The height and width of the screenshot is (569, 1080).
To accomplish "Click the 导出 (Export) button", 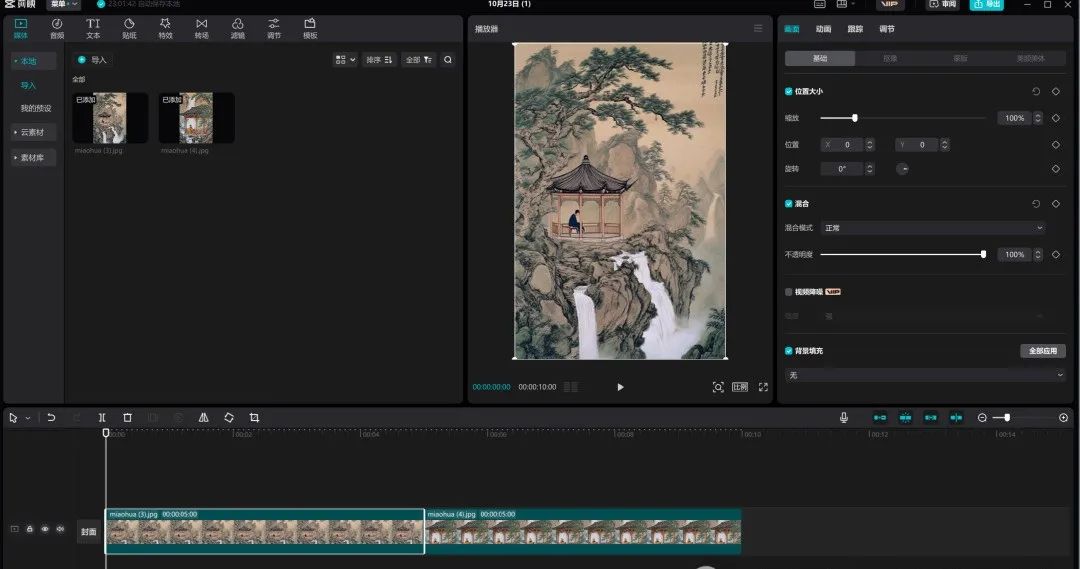I will click(x=986, y=4).
